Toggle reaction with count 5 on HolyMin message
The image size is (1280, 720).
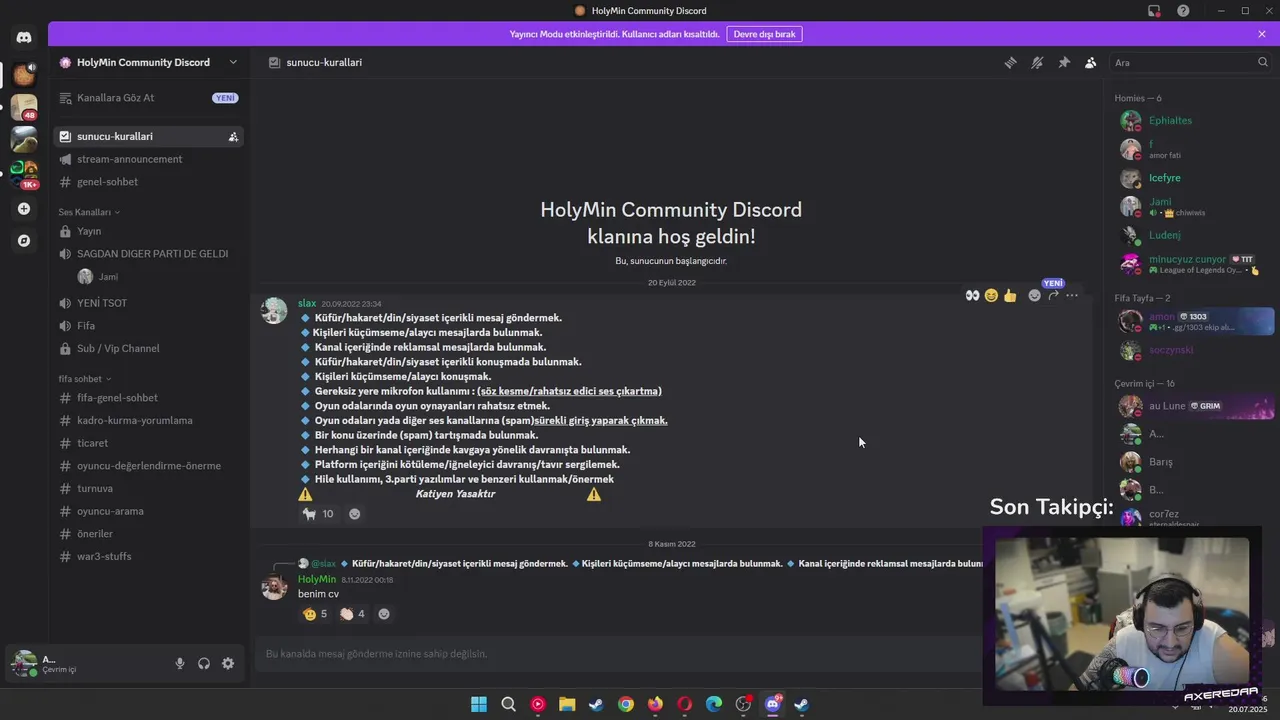pyautogui.click(x=315, y=614)
